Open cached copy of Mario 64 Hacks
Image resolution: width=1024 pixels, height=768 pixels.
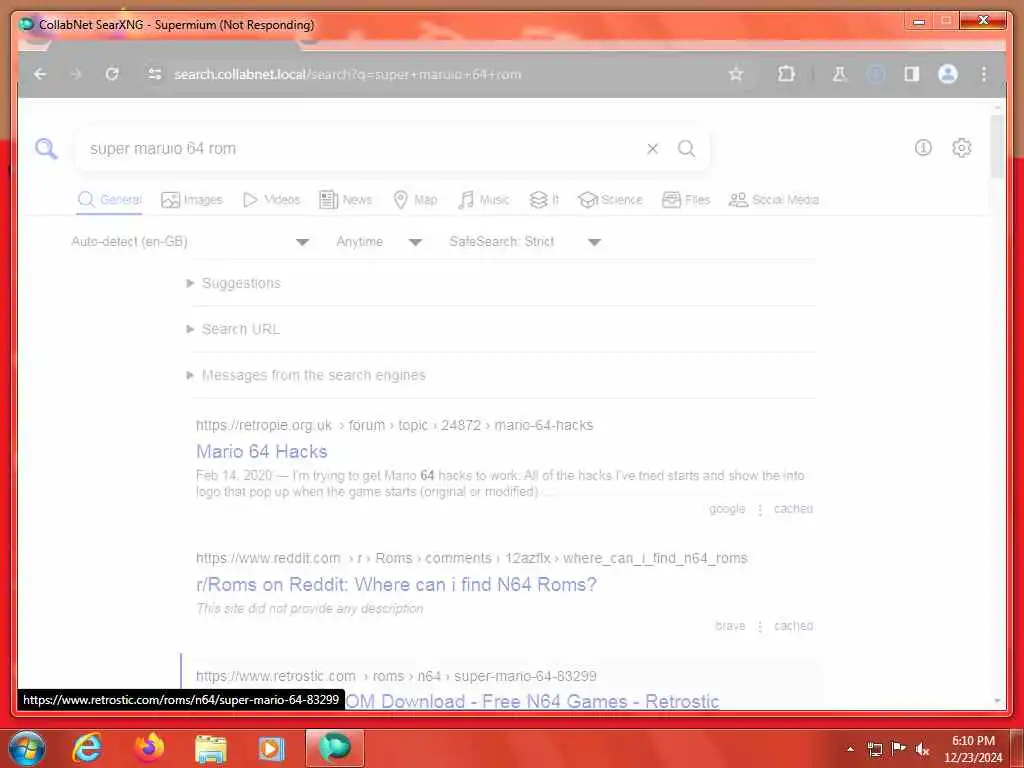coord(793,509)
